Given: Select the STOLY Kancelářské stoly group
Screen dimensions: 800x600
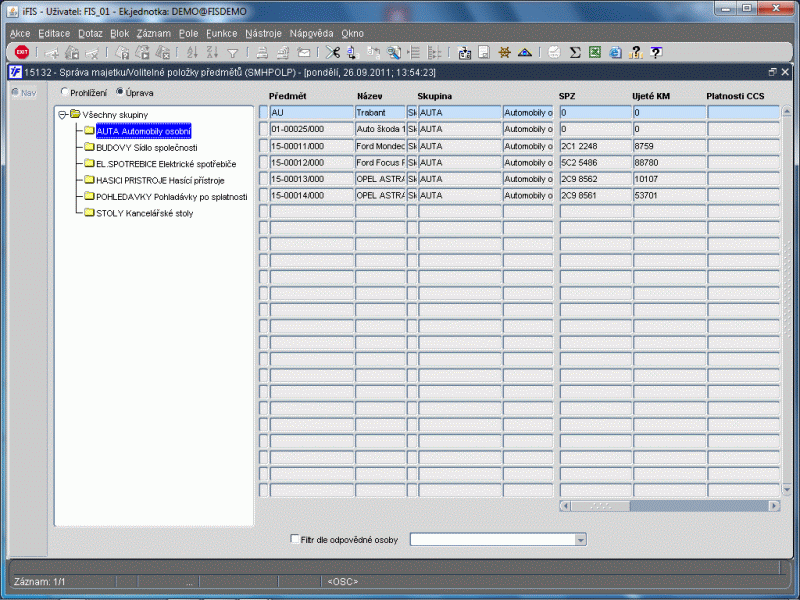Looking at the screenshot, I should [x=144, y=213].
